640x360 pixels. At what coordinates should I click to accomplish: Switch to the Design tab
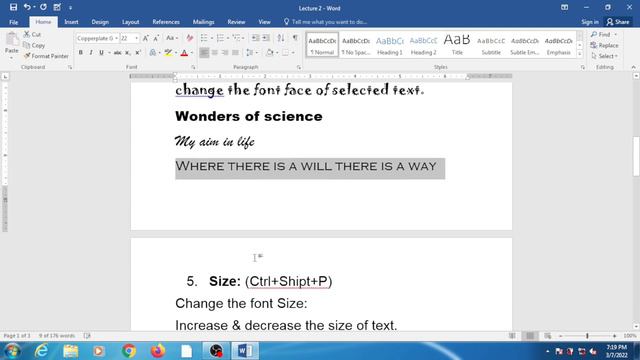click(x=100, y=22)
